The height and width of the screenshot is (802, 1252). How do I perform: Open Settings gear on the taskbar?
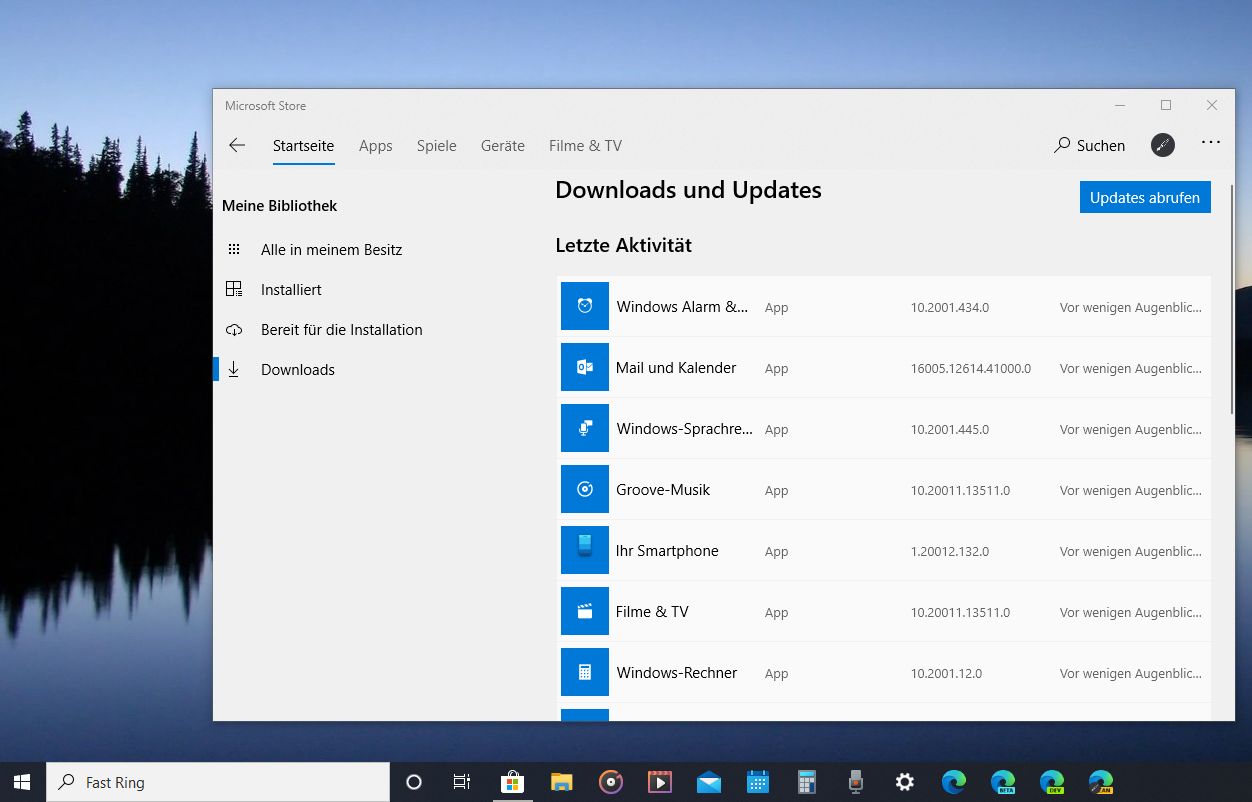tap(904, 782)
